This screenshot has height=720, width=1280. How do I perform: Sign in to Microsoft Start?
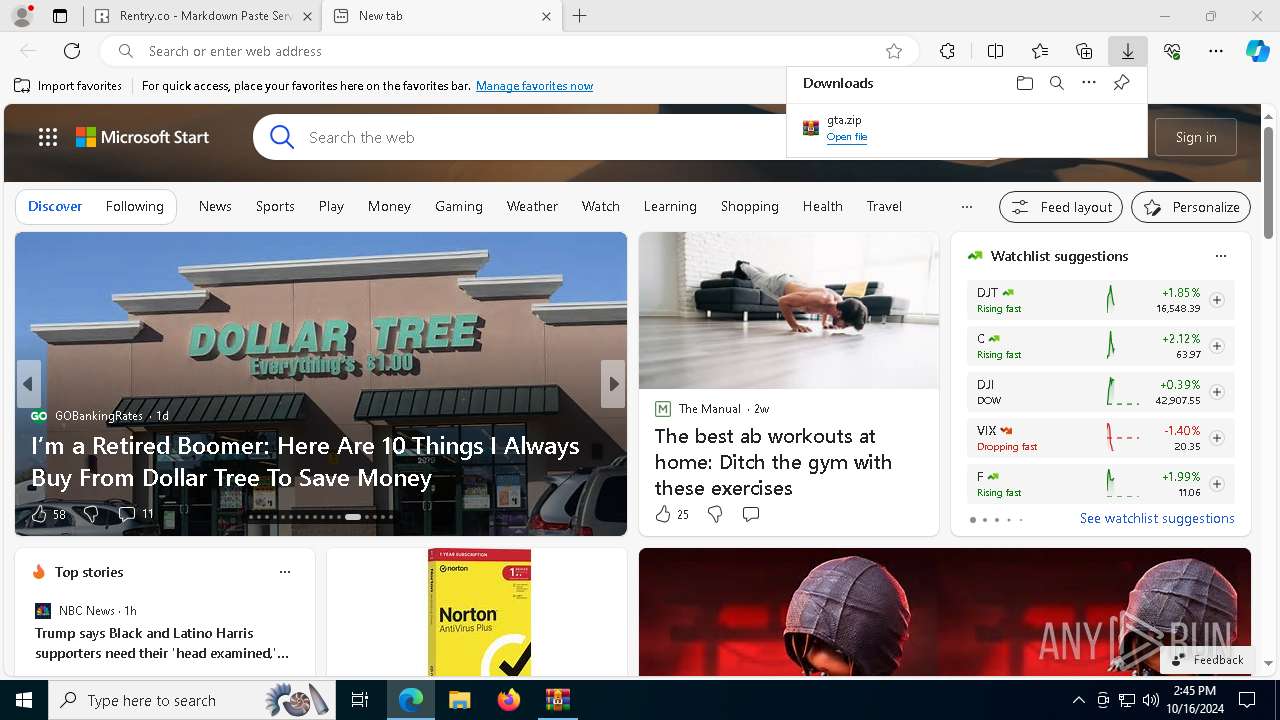[x=1196, y=137]
